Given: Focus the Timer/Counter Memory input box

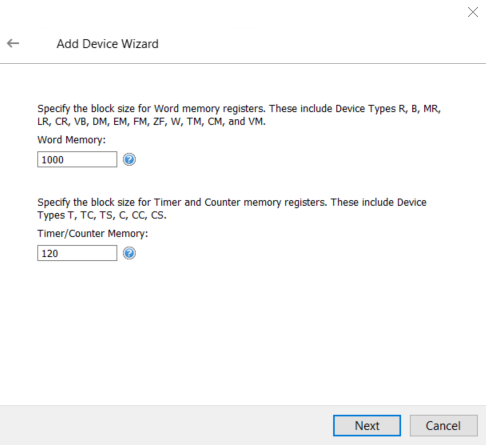Looking at the screenshot, I should pos(77,253).
